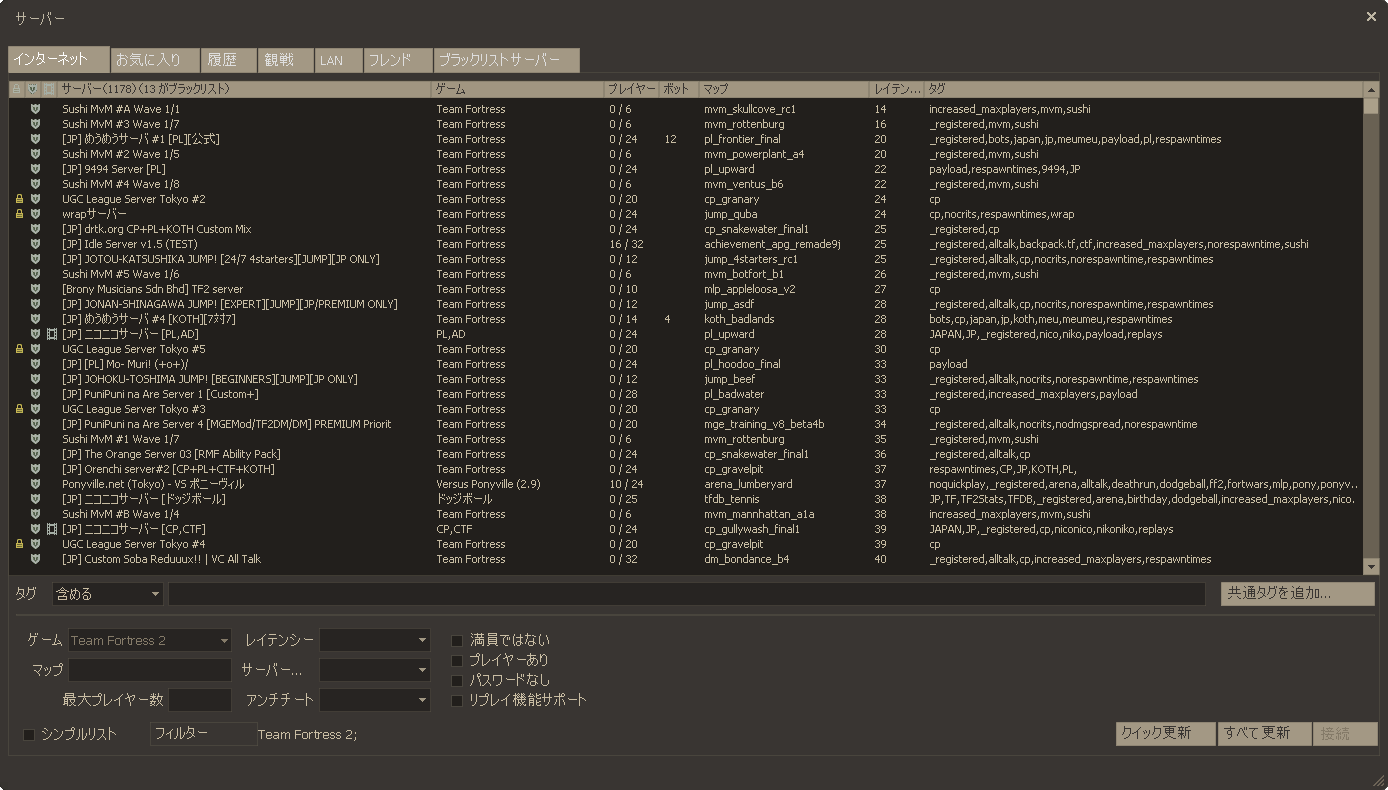
Task: Click the replay icon beside ニコニコサーバー [CP,CTF]
Action: 51,529
